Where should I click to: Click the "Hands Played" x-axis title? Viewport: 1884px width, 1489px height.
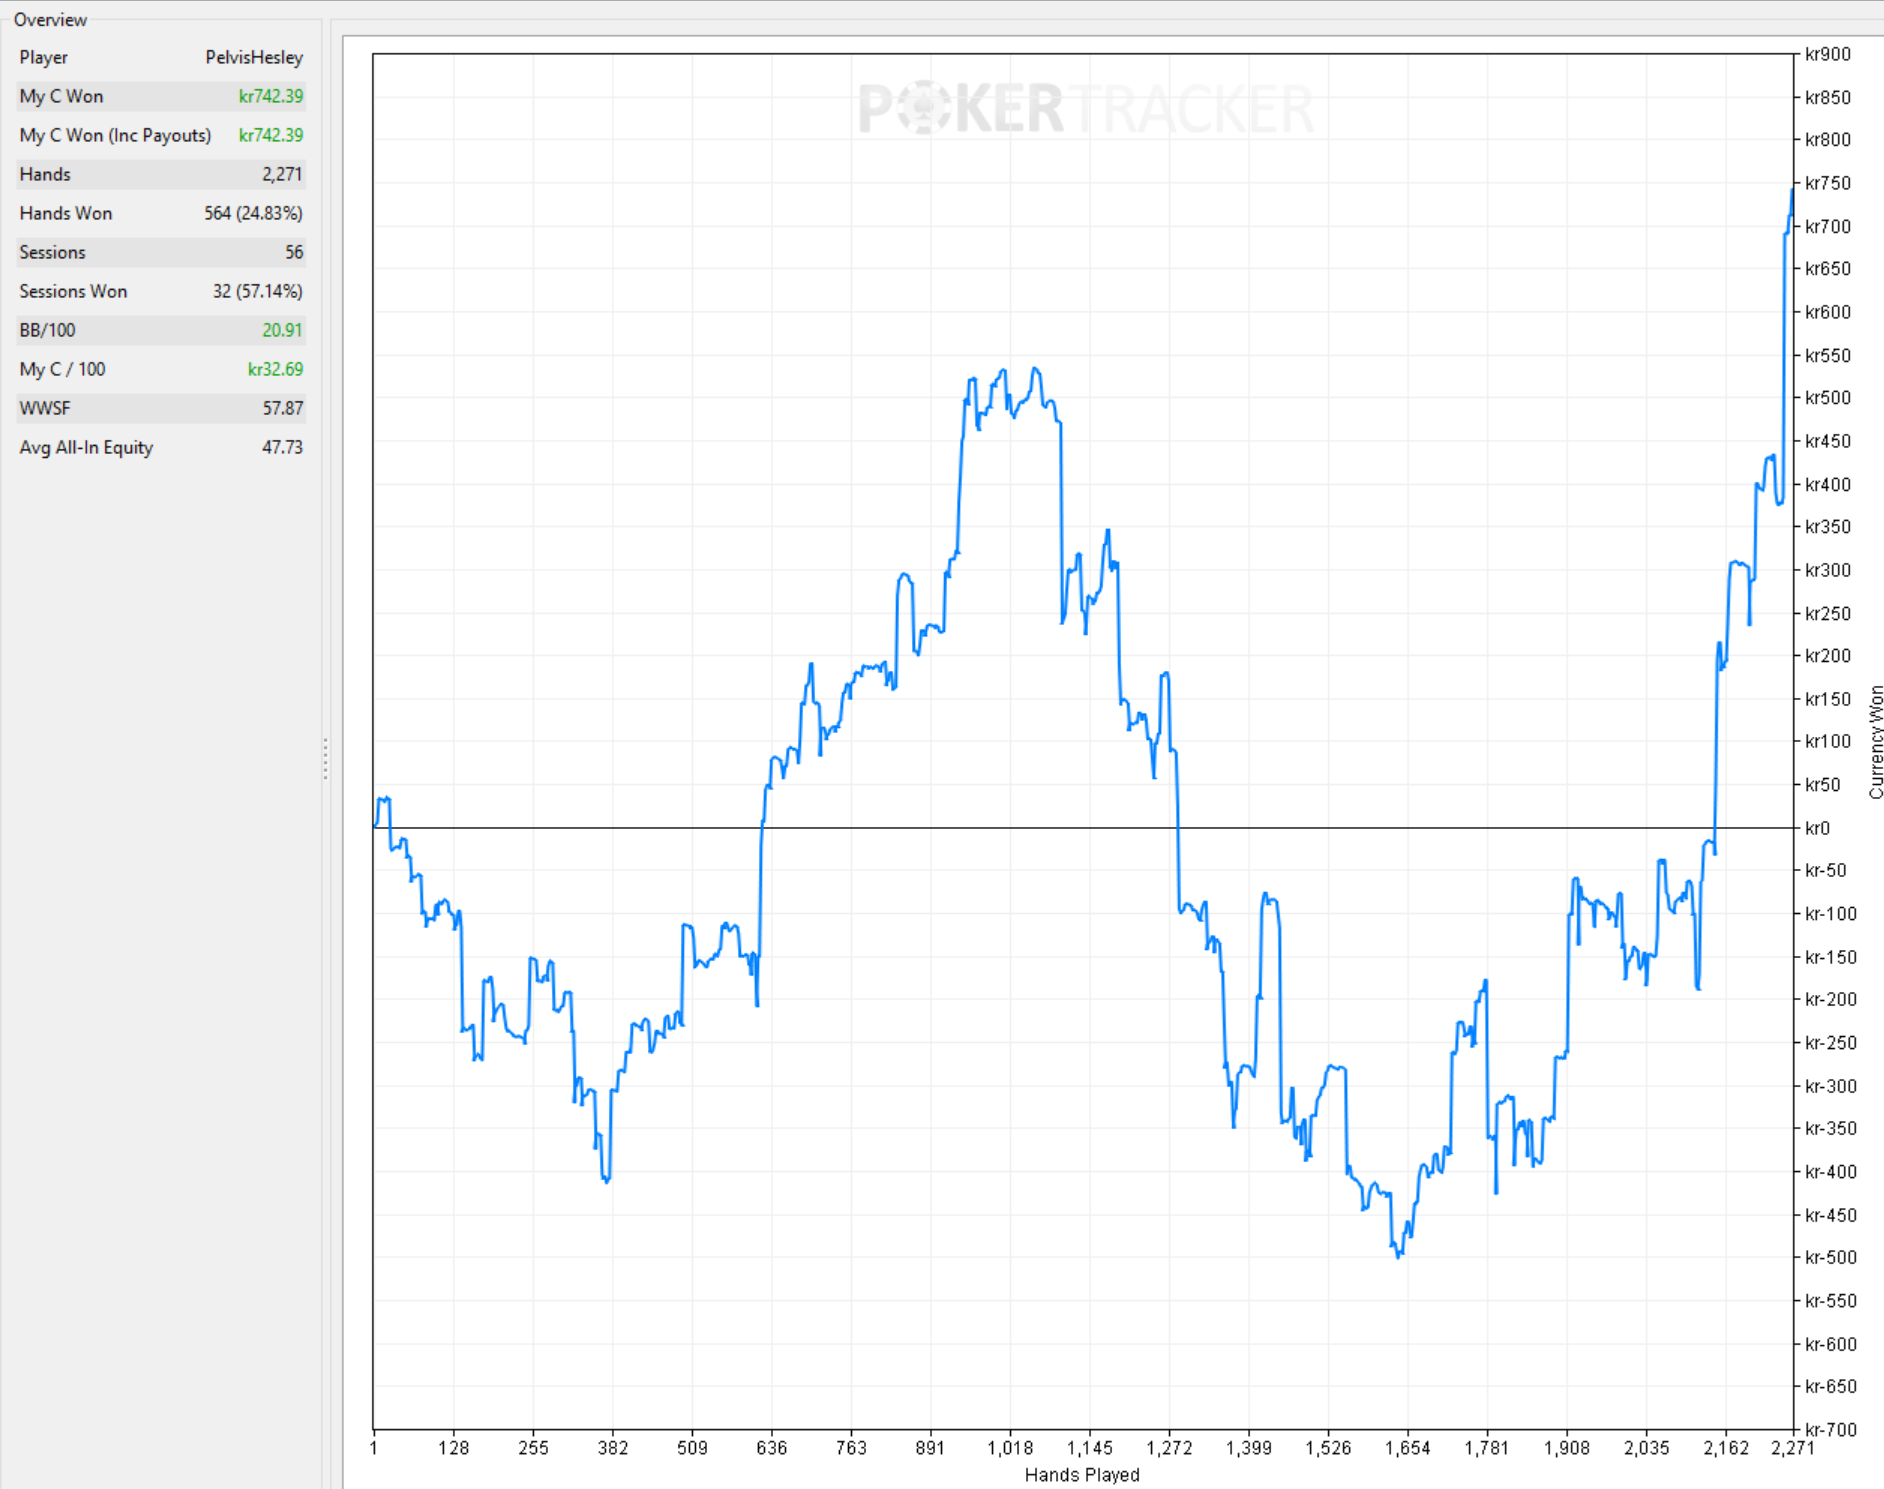pos(1082,1474)
